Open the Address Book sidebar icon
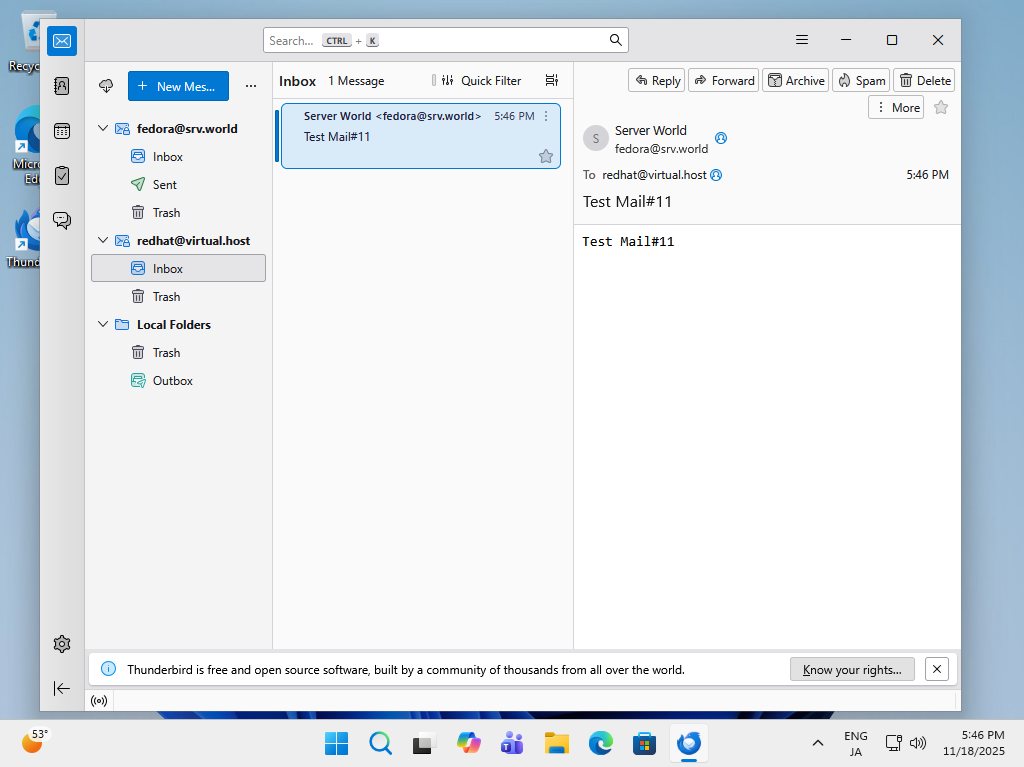Viewport: 1024px width, 767px height. 62,86
